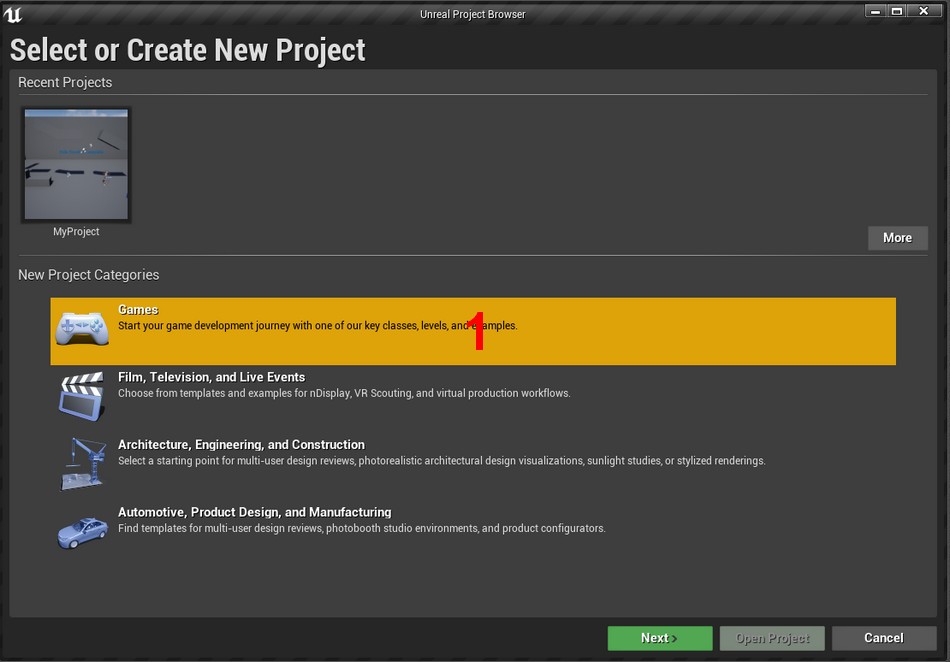Select the Games category title
The width and height of the screenshot is (950, 662).
(x=138, y=309)
